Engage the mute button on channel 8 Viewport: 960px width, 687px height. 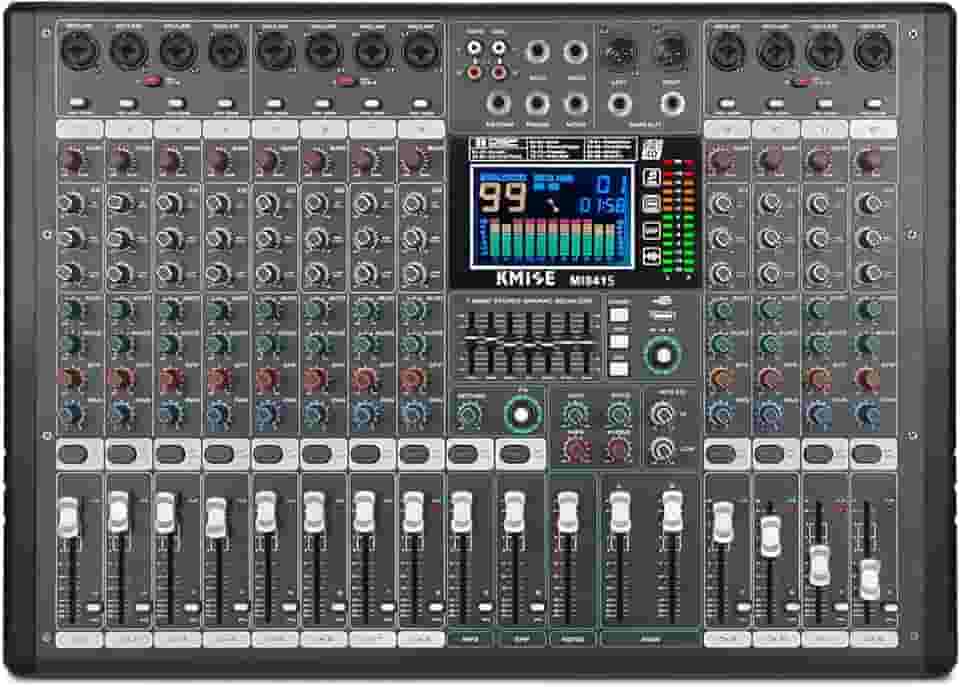tap(408, 452)
